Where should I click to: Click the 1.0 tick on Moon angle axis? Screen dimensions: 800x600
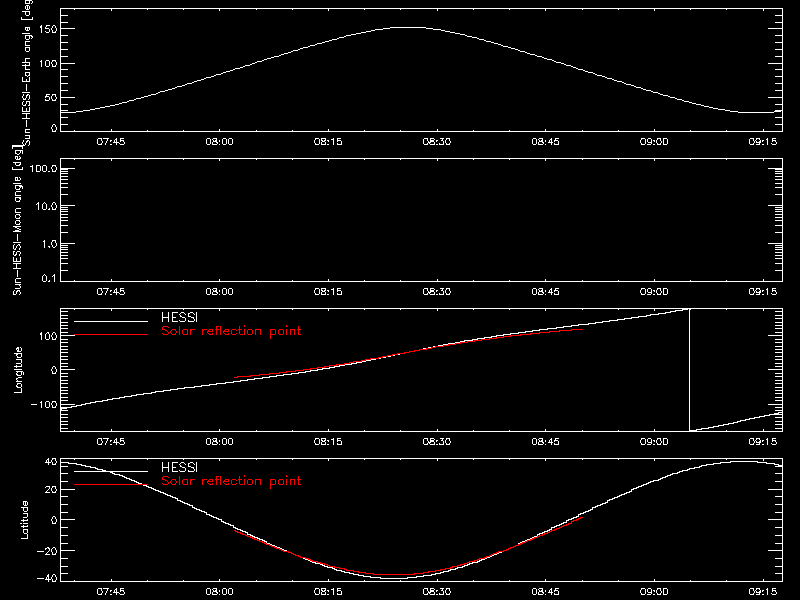tap(49, 244)
